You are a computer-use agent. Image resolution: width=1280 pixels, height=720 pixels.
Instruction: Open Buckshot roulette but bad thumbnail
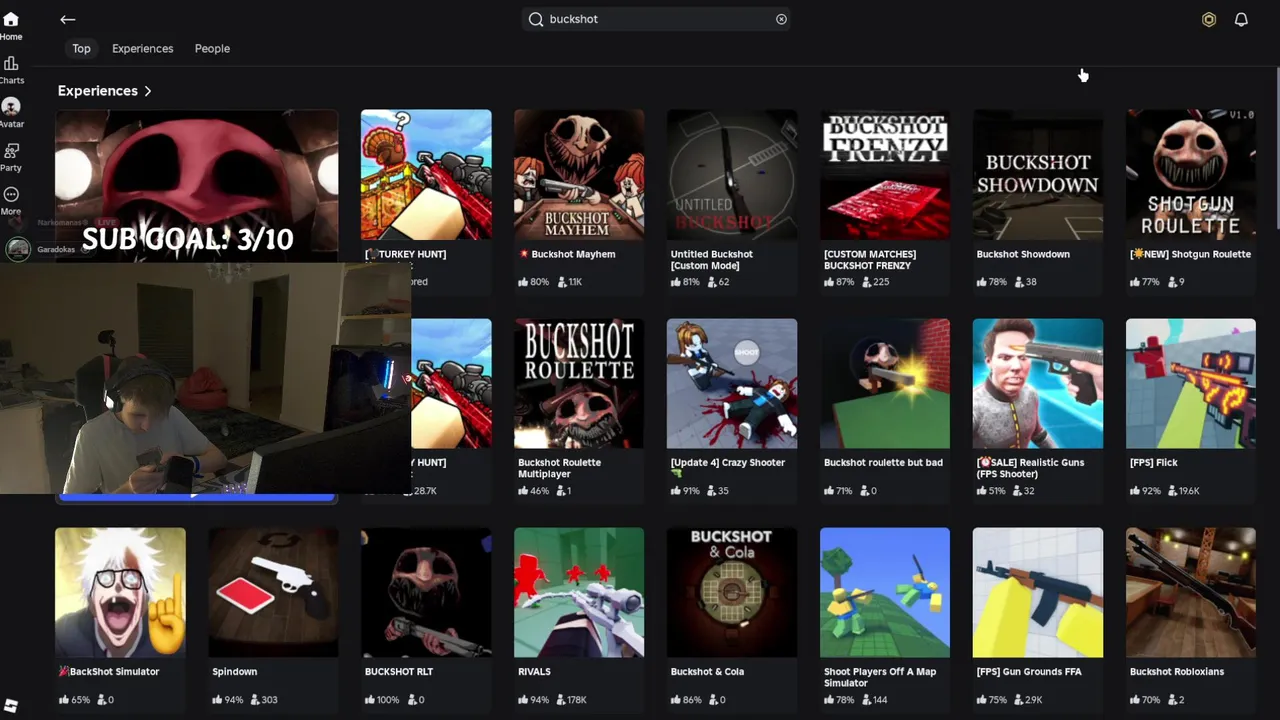coord(885,384)
